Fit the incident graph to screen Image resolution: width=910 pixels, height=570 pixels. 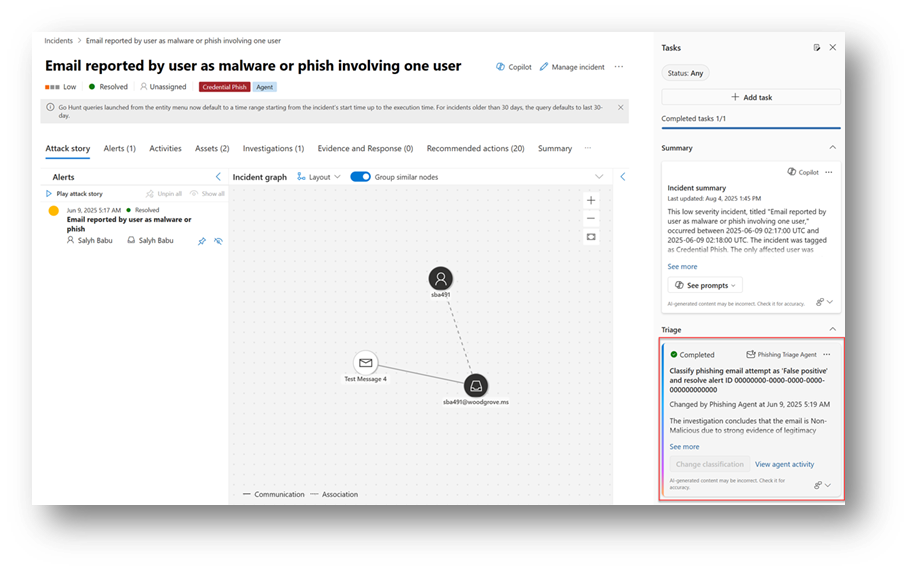tap(591, 237)
